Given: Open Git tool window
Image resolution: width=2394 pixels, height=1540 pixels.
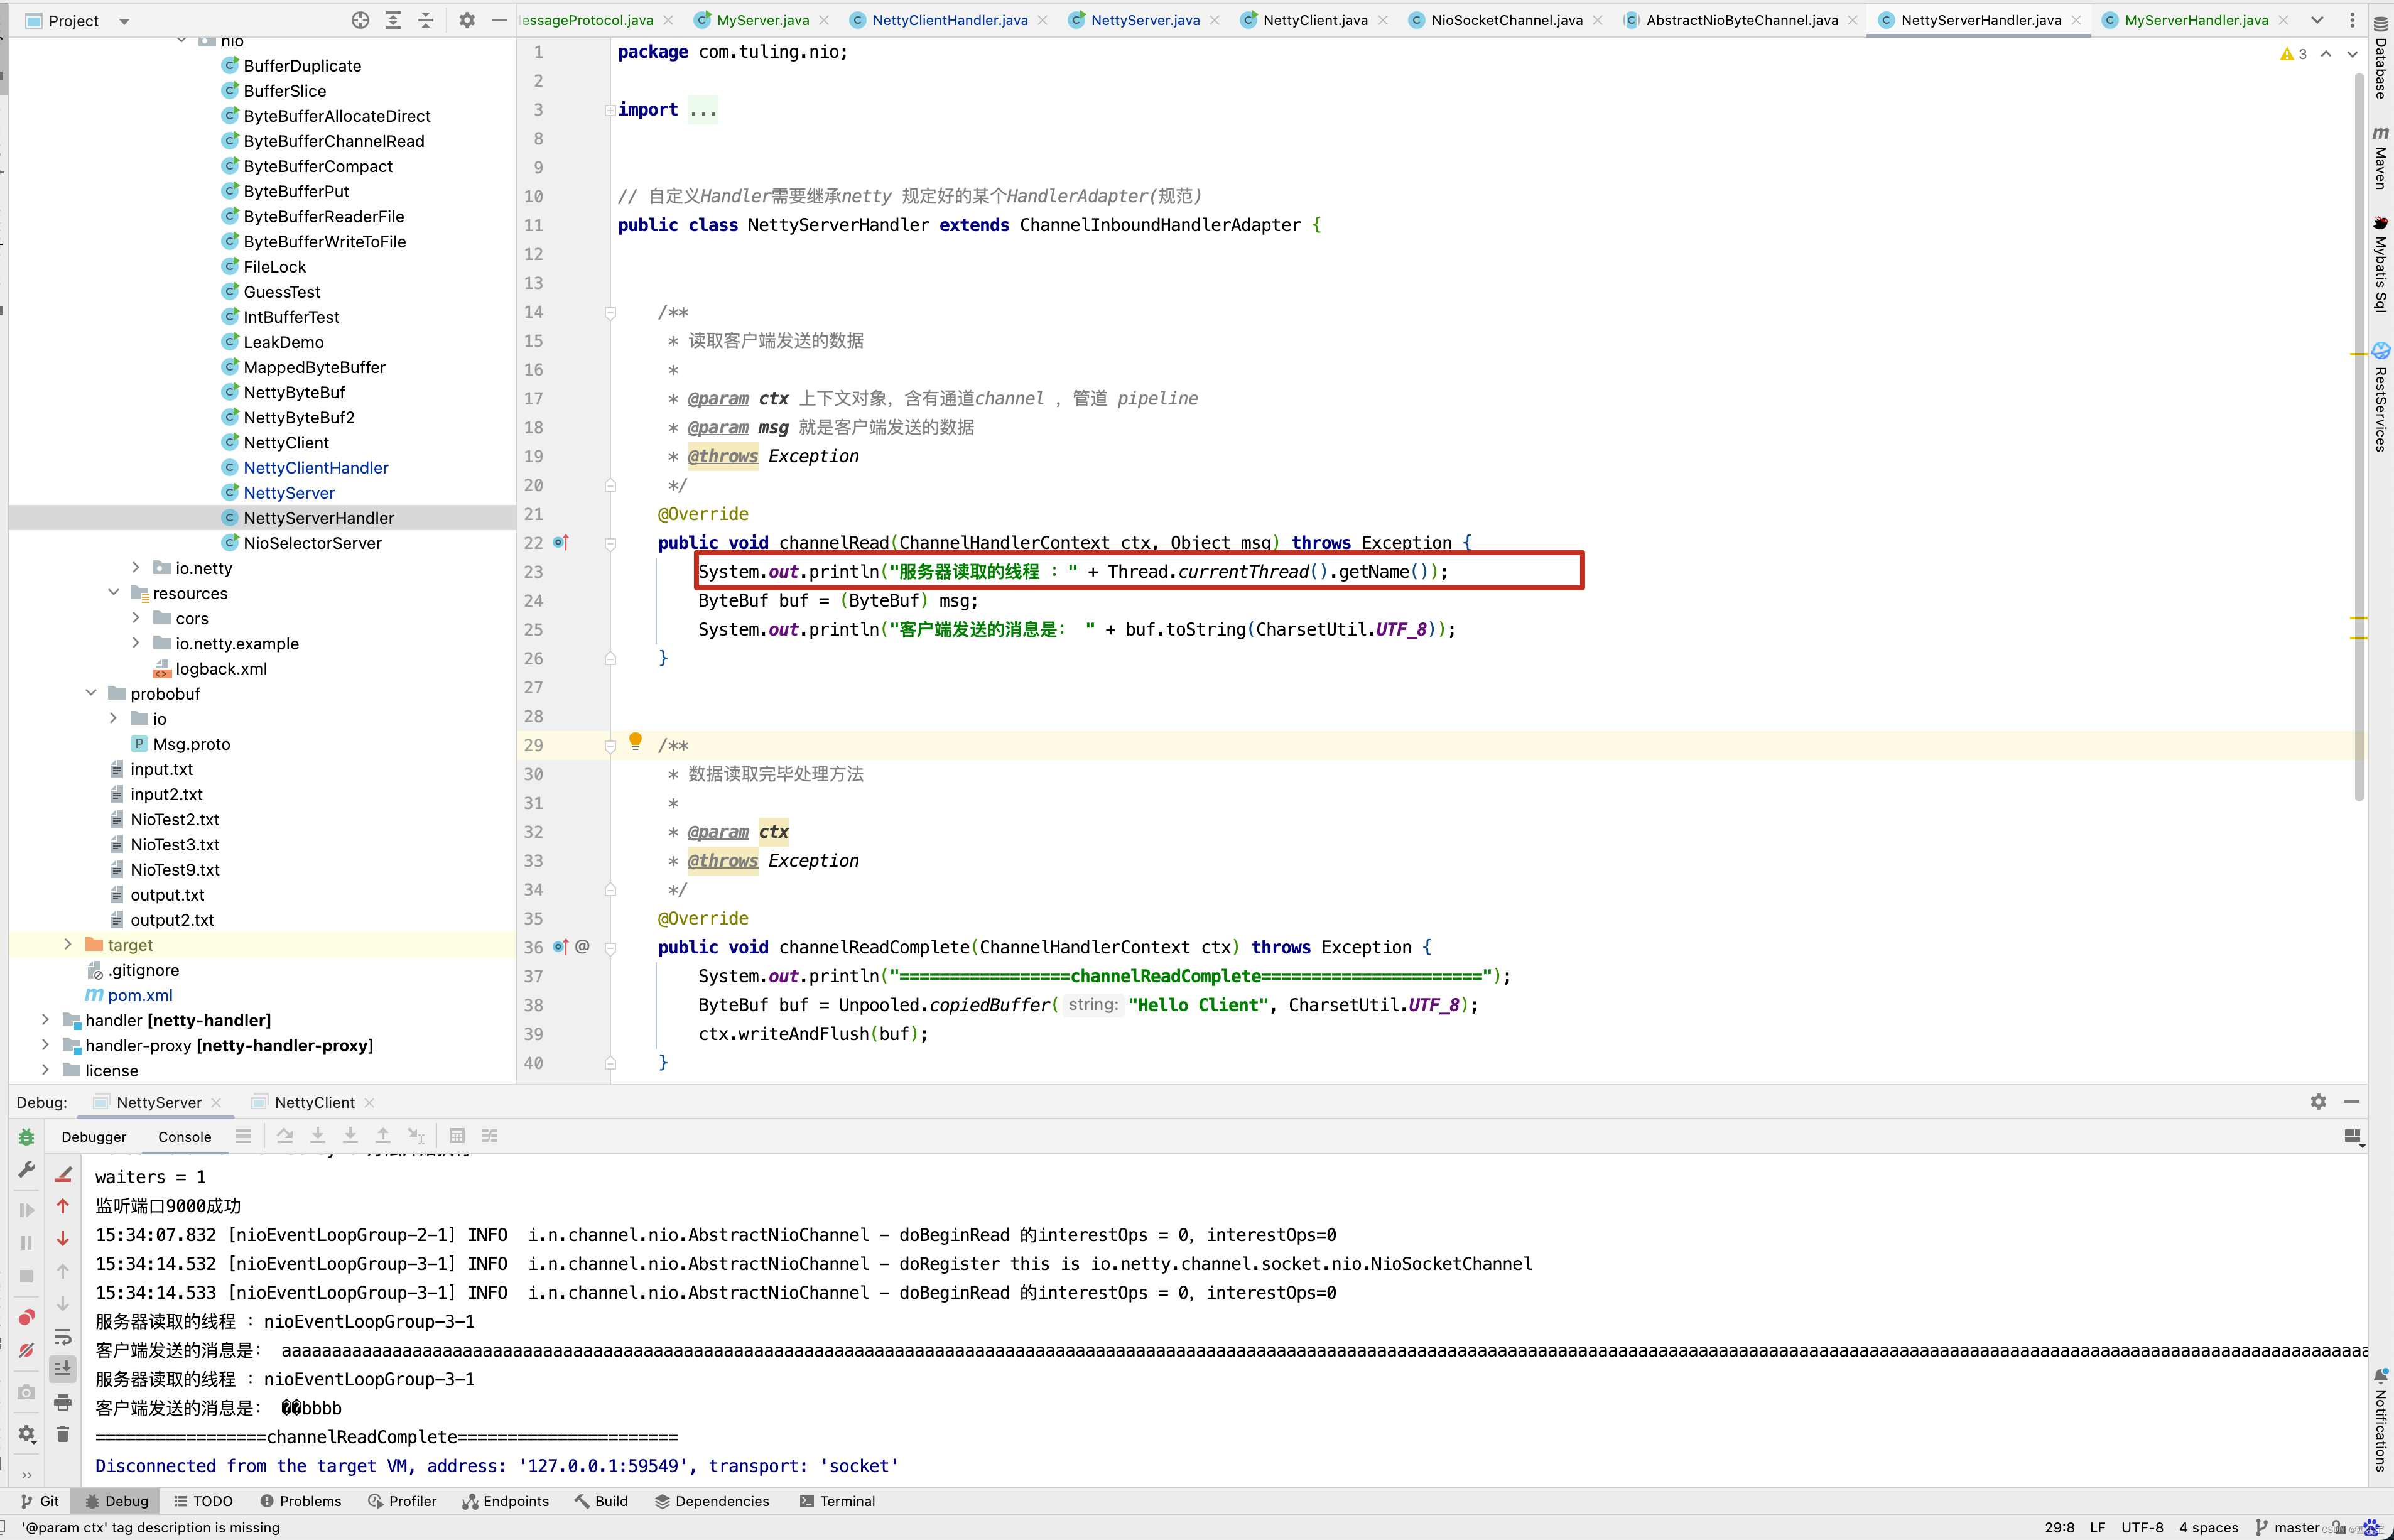Looking at the screenshot, I should (x=40, y=1500).
